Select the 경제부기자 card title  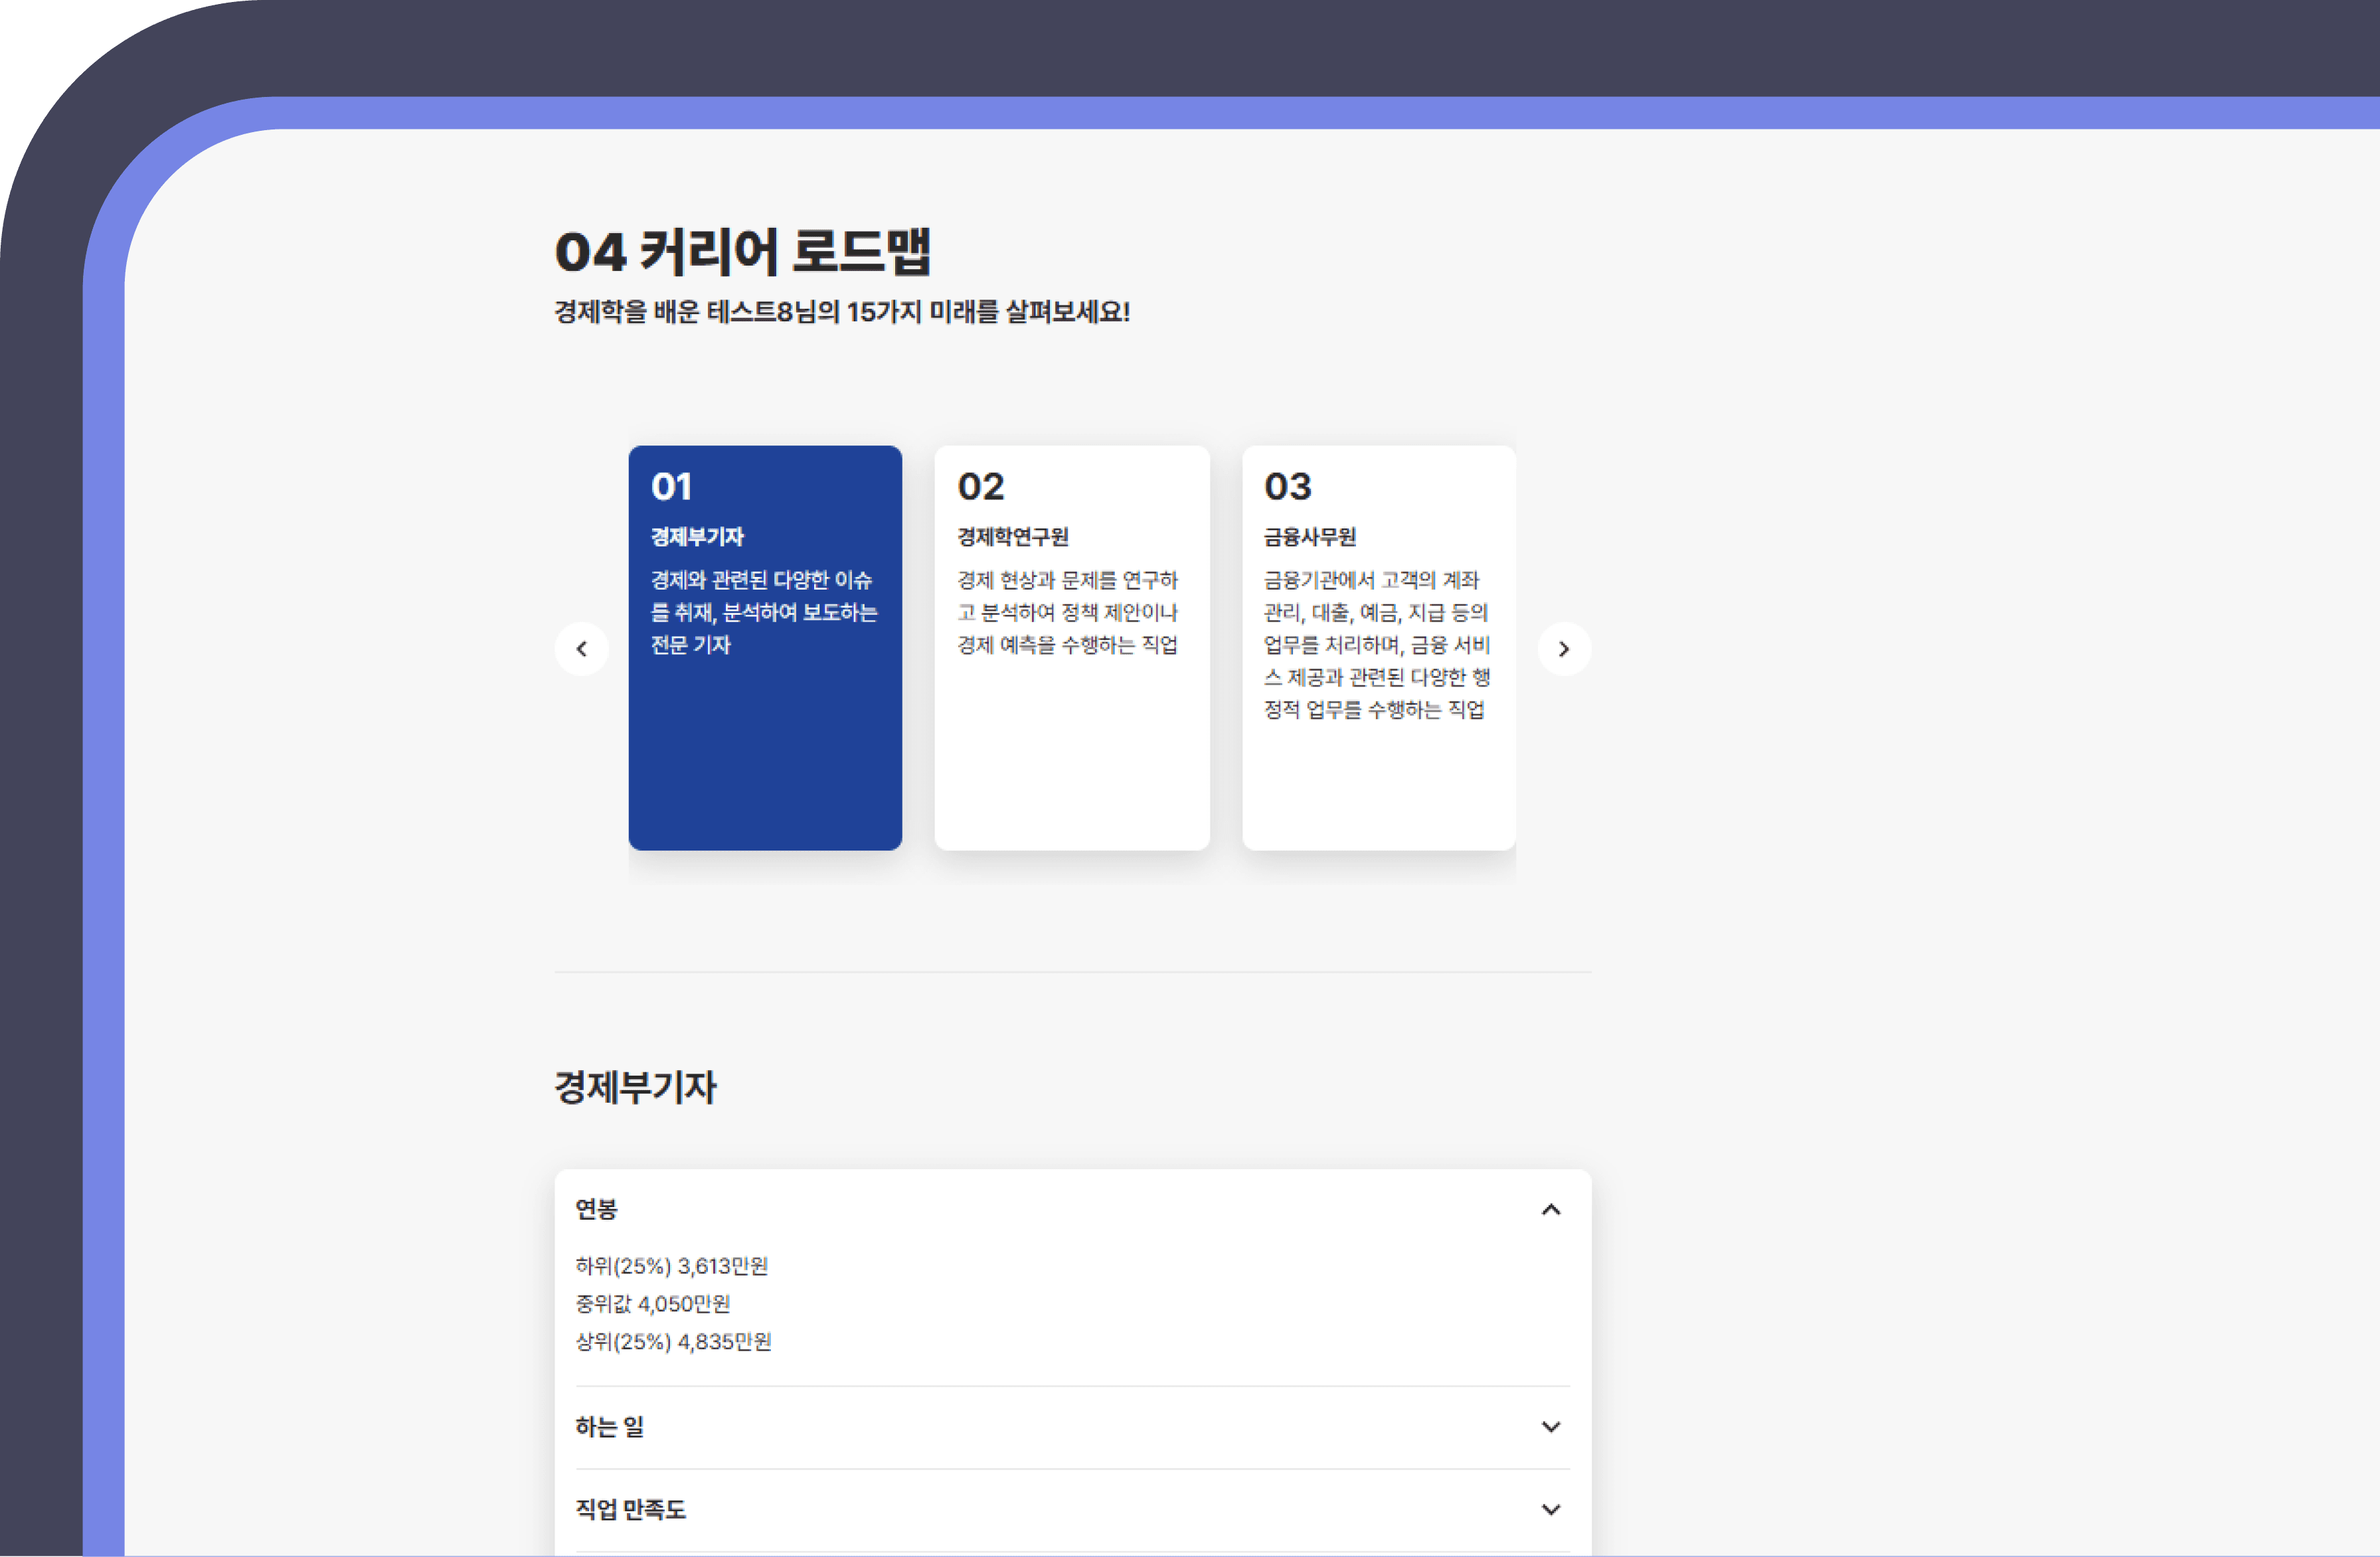pos(697,537)
